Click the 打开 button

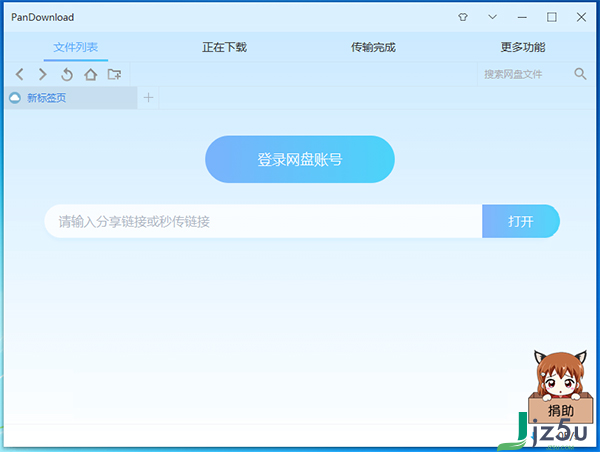click(x=521, y=221)
